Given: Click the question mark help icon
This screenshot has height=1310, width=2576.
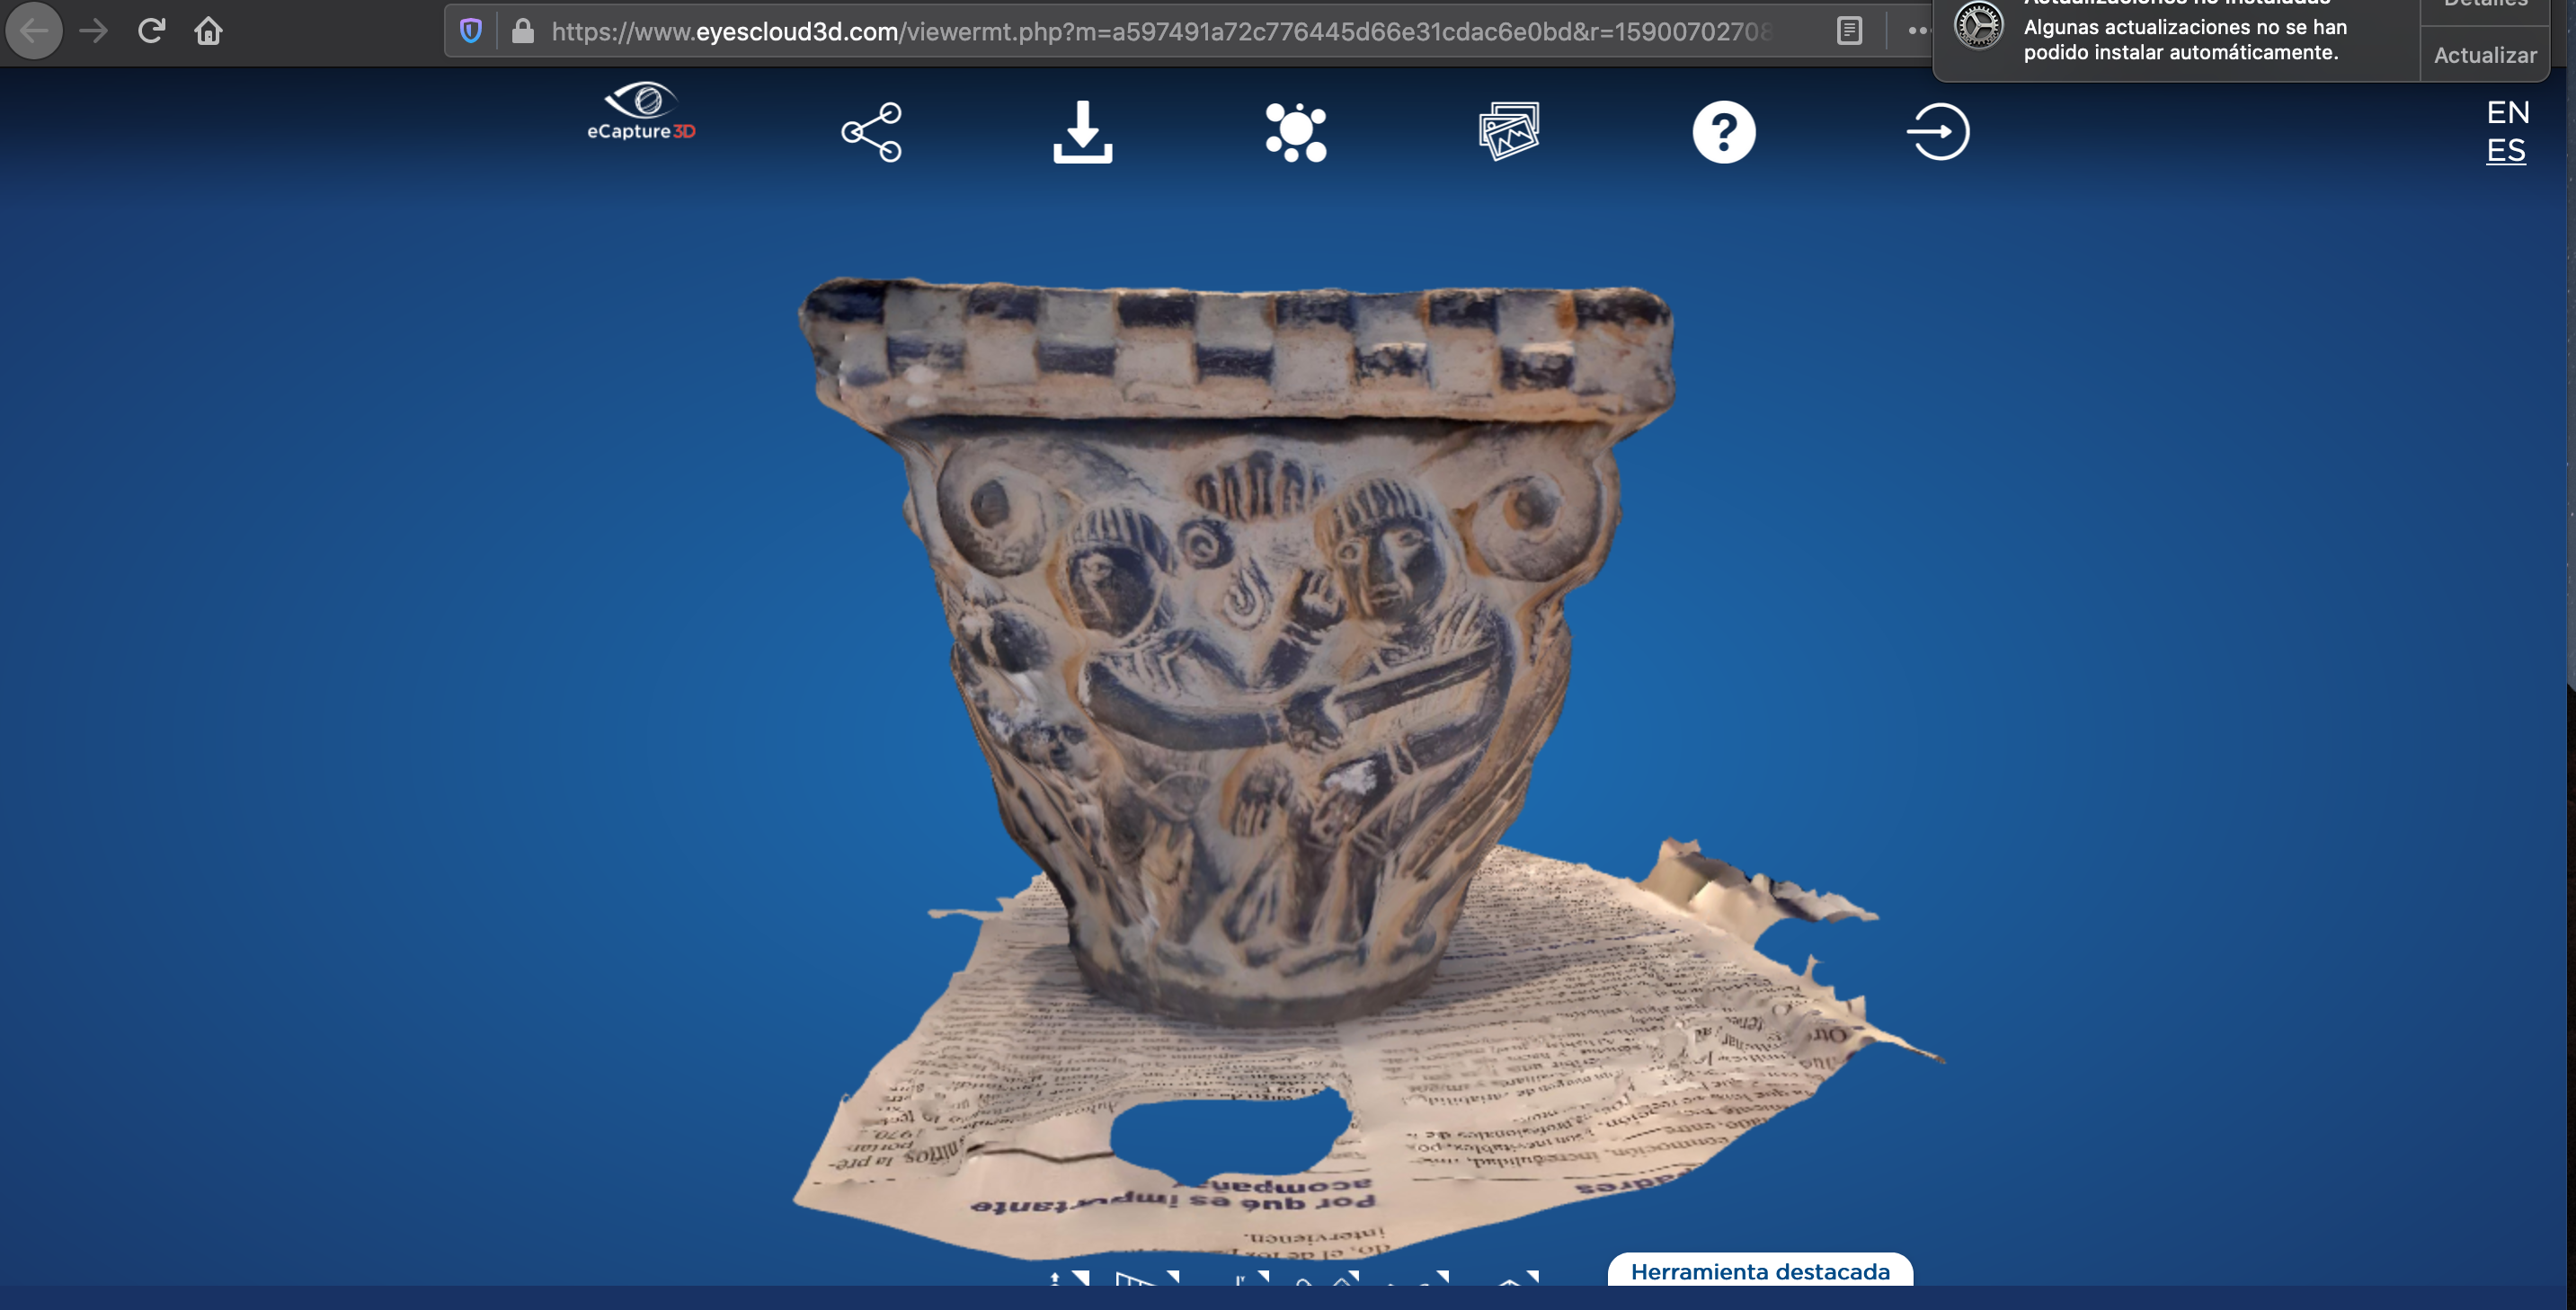Looking at the screenshot, I should click(1723, 132).
